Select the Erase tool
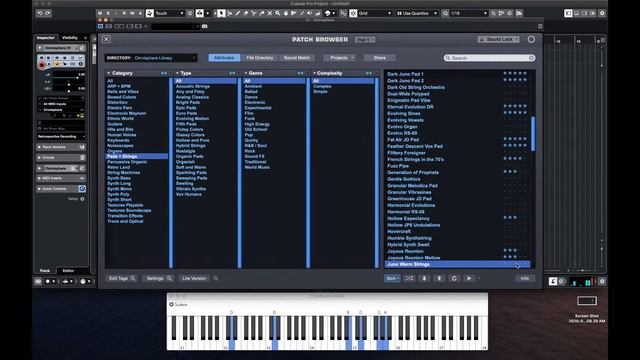The image size is (640, 360). (x=246, y=13)
